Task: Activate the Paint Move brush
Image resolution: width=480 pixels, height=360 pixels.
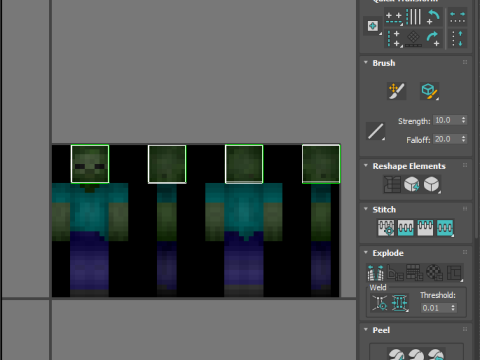Action: click(x=396, y=91)
